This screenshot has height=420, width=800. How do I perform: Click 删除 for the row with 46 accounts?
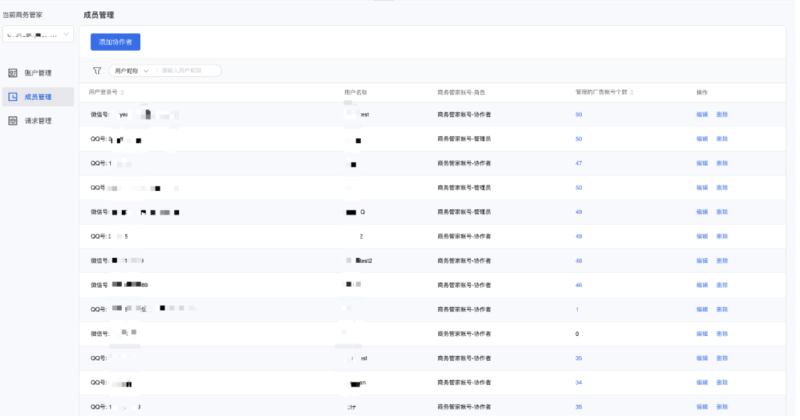722,285
